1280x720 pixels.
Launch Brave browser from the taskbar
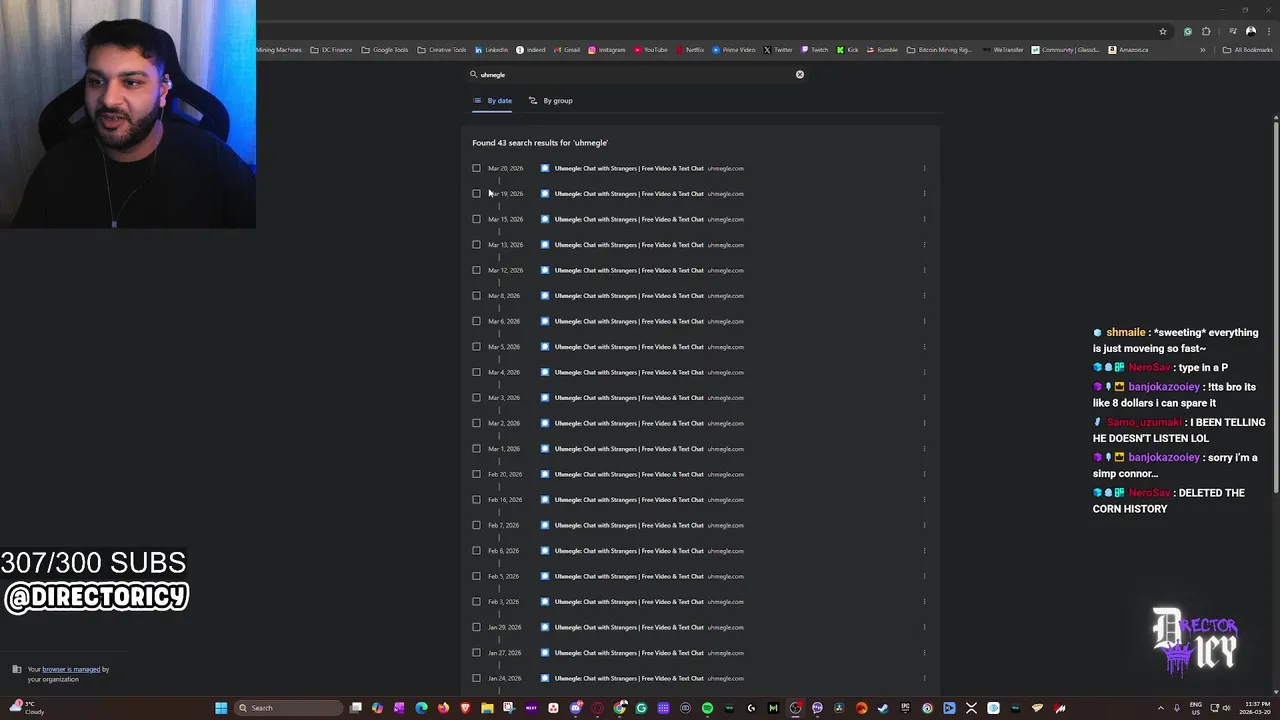465,708
